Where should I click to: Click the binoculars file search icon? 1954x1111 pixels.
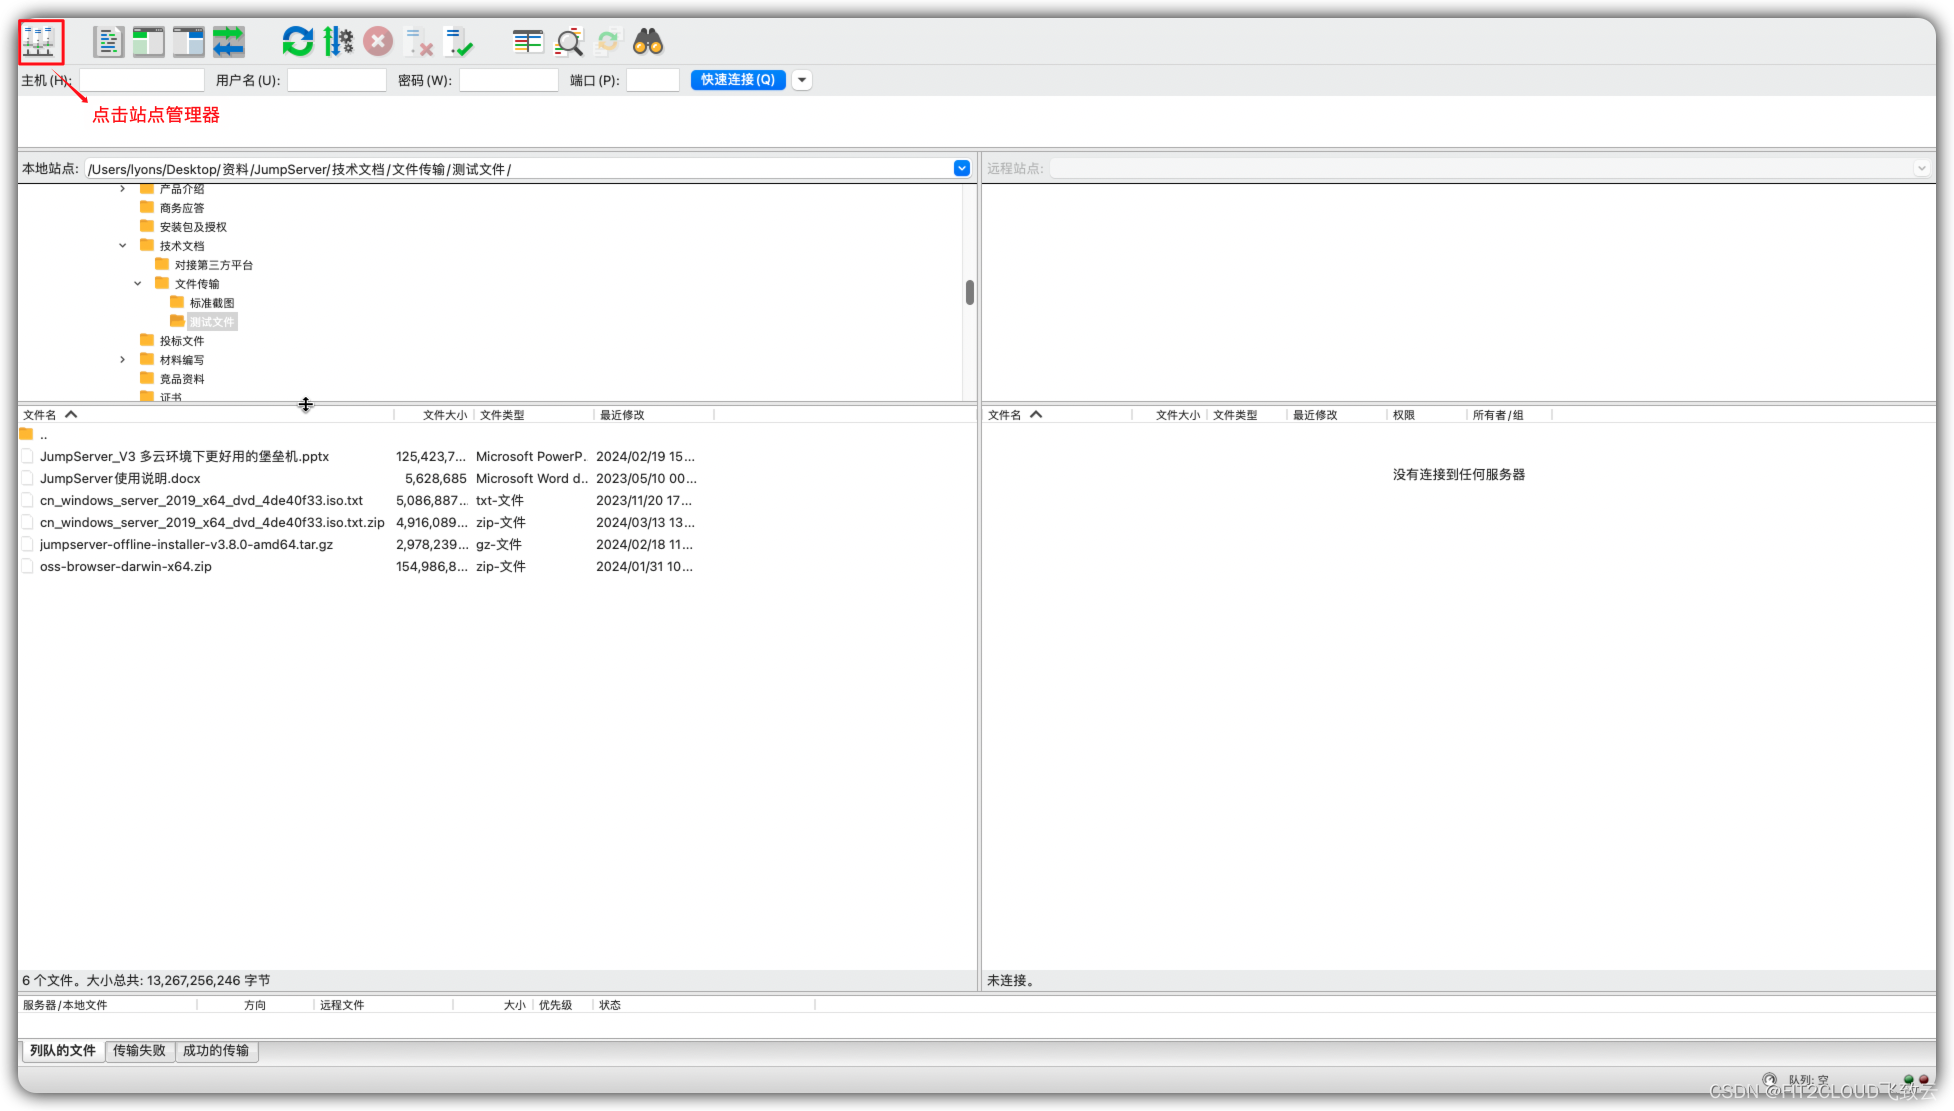click(648, 42)
